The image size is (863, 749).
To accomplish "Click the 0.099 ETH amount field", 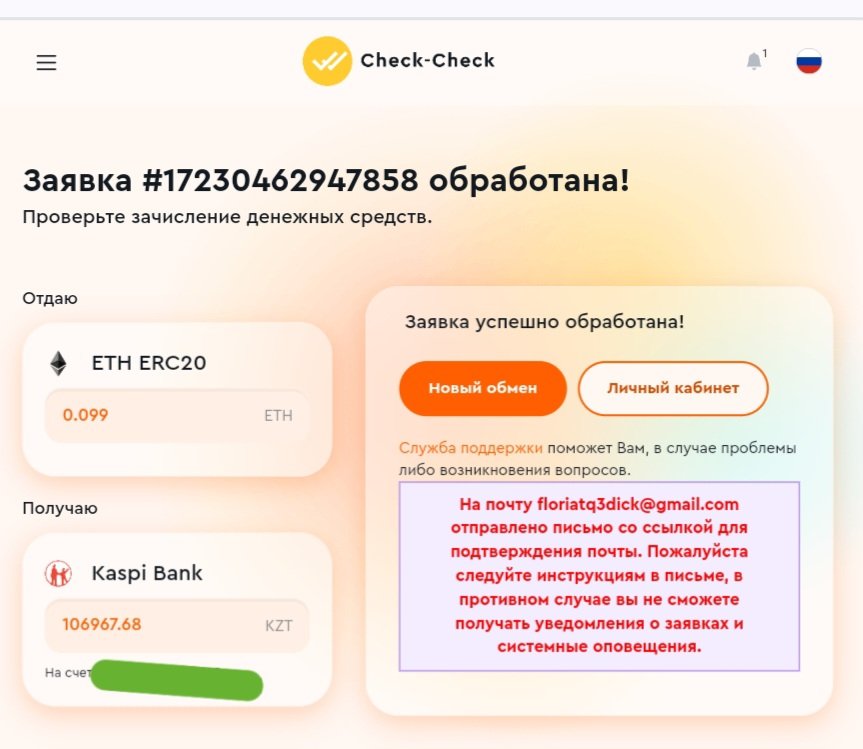I will coord(177,415).
